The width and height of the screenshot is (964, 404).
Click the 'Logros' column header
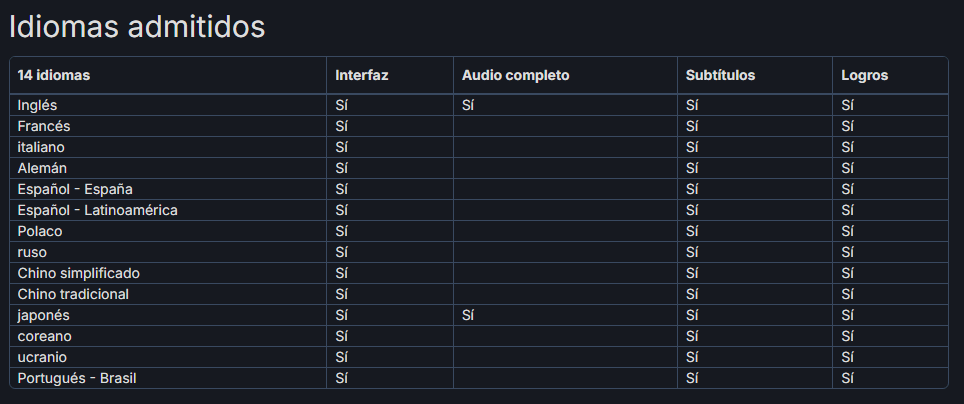864,75
